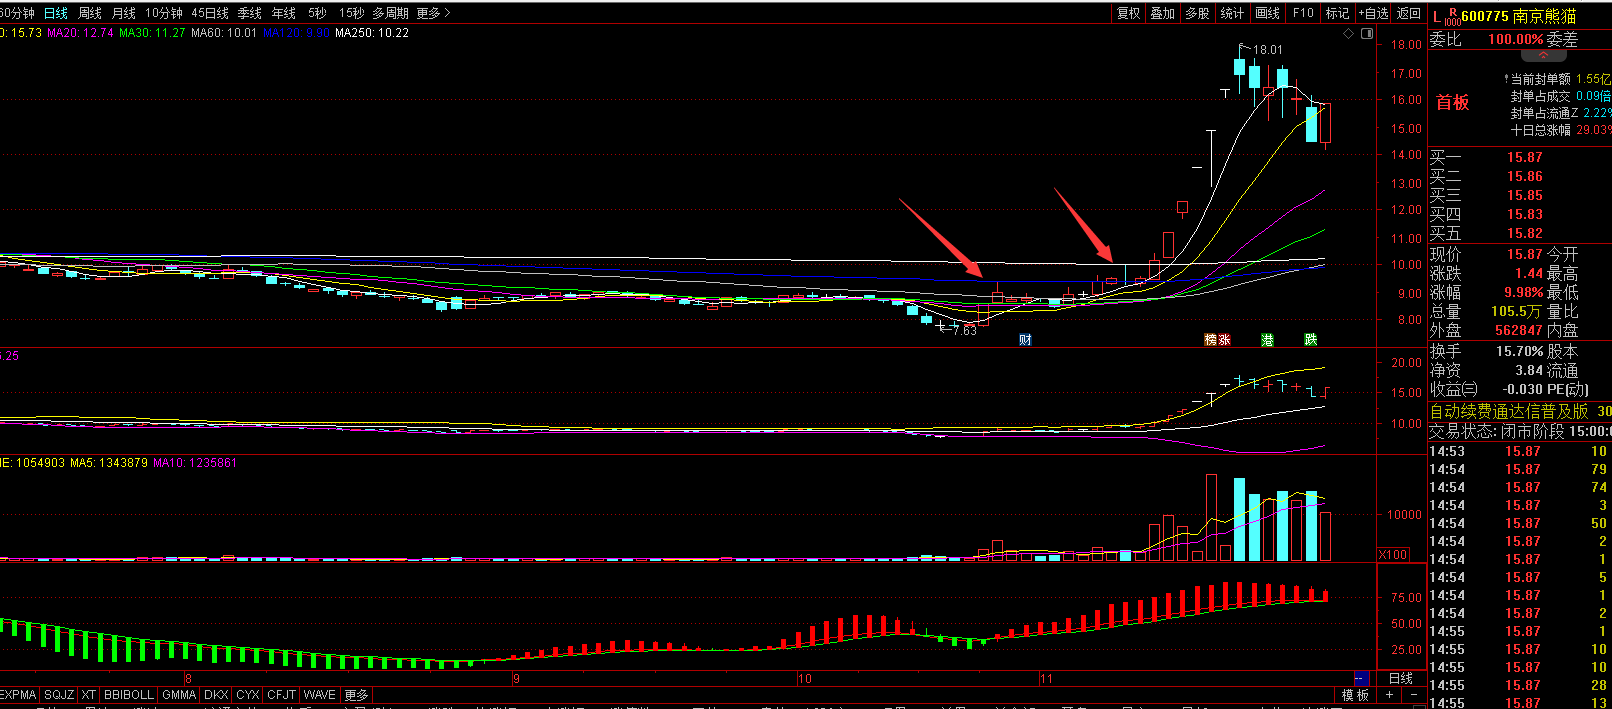Collapse the order panel with red chevron

(x=1543, y=56)
